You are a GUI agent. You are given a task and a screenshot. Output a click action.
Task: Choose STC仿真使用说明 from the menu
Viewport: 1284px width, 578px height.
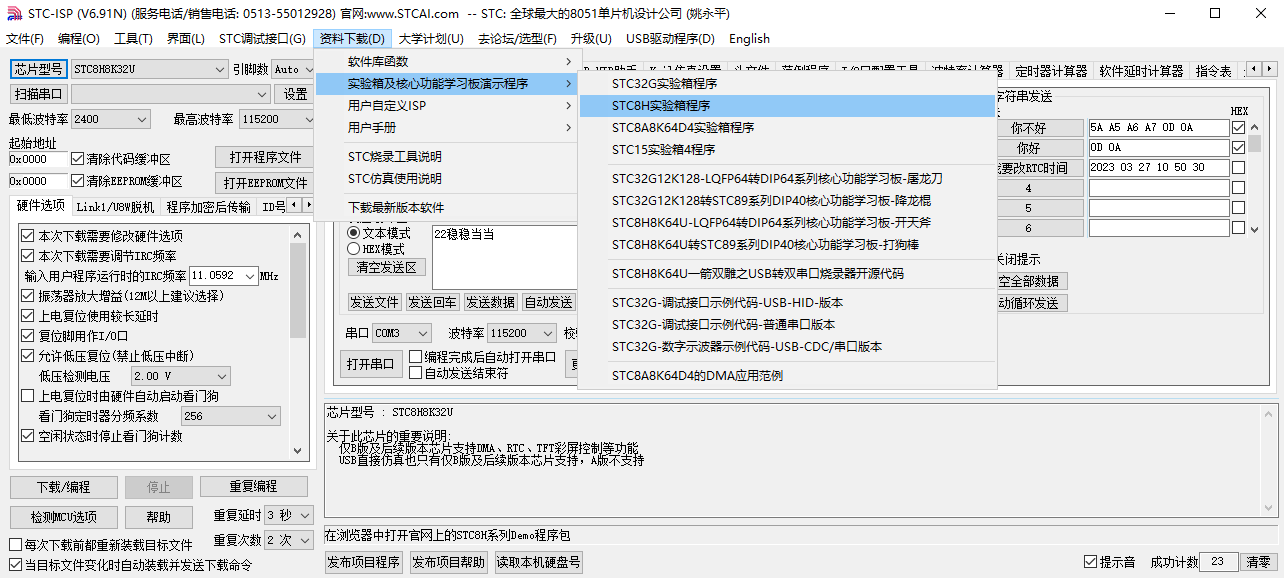(446, 179)
